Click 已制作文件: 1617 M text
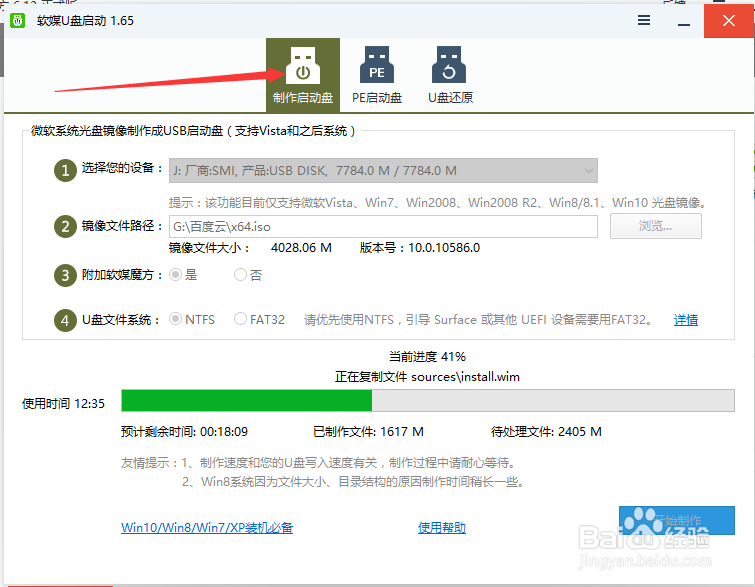The height and width of the screenshot is (587, 755). pos(368,431)
